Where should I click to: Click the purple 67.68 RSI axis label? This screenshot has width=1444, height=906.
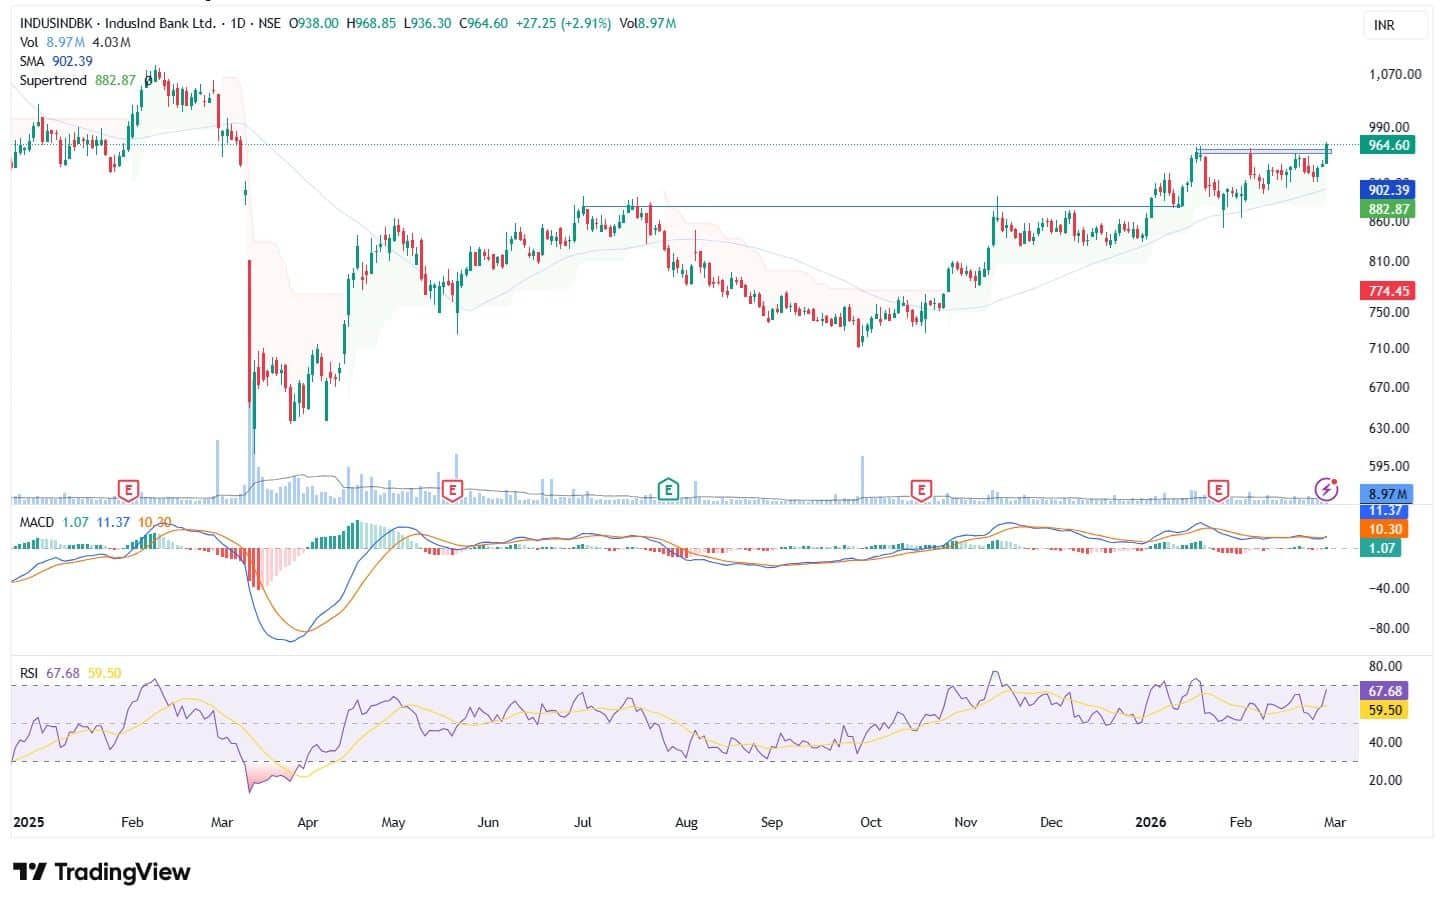click(x=1386, y=691)
